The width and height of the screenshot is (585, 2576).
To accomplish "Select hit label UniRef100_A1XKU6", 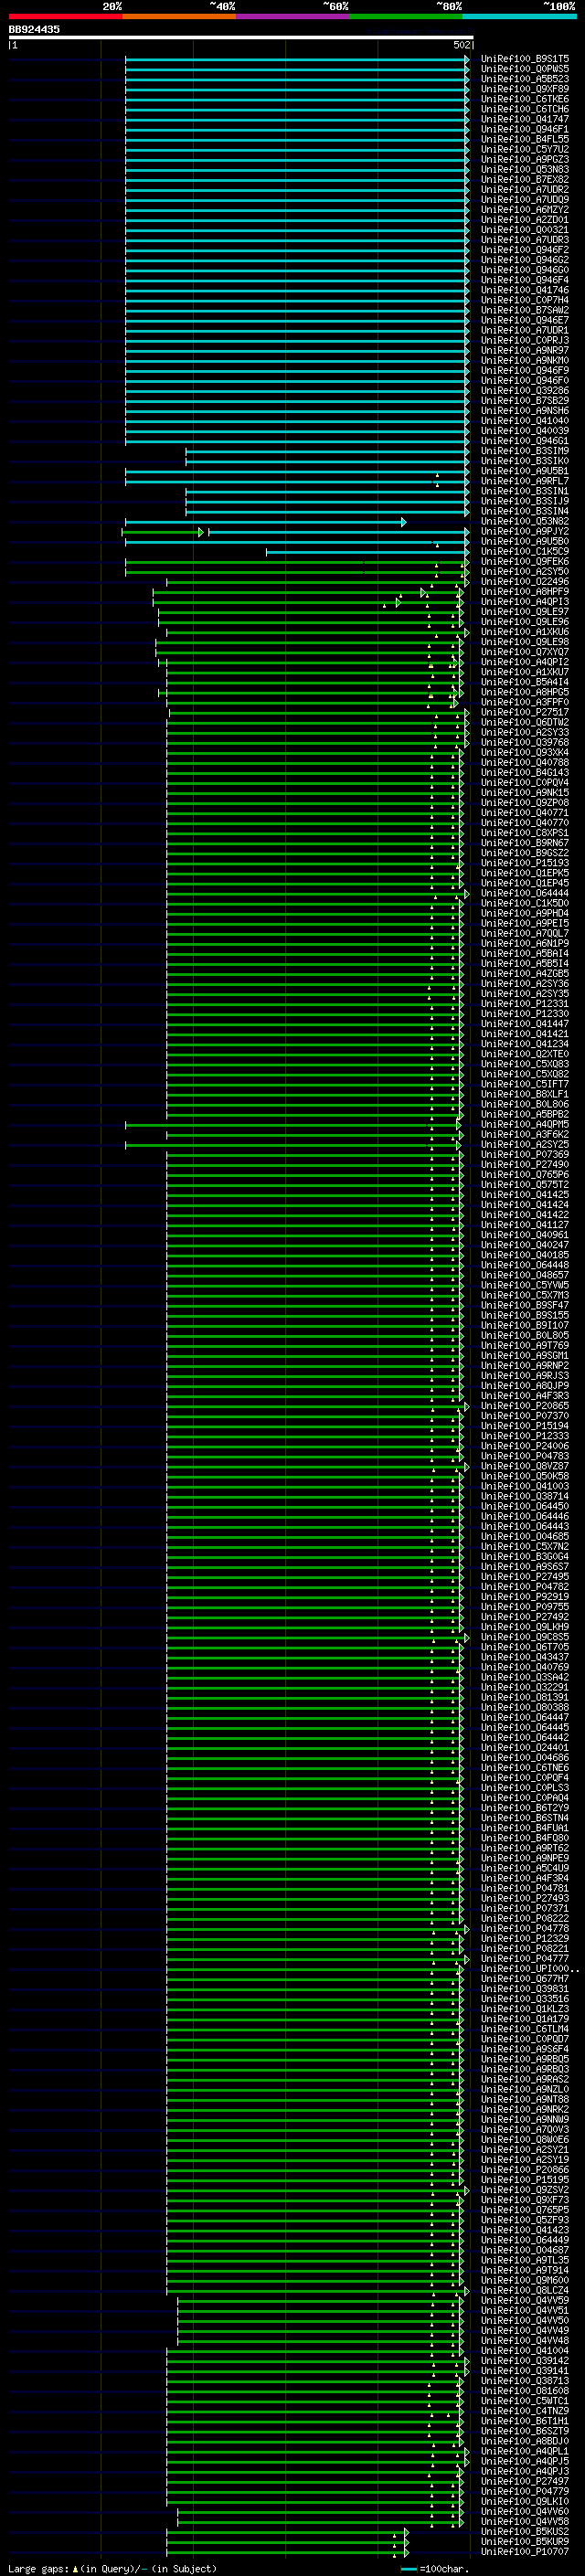I will click(525, 632).
